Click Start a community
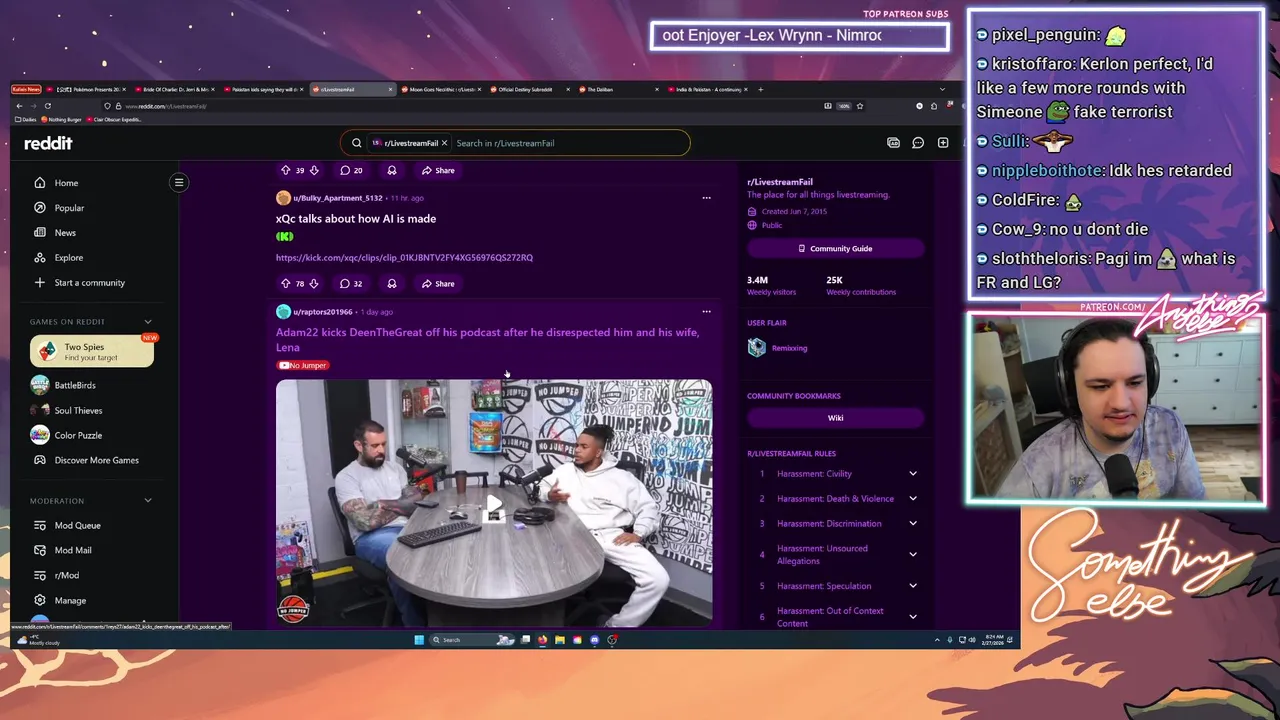1280x720 pixels. [x=90, y=283]
